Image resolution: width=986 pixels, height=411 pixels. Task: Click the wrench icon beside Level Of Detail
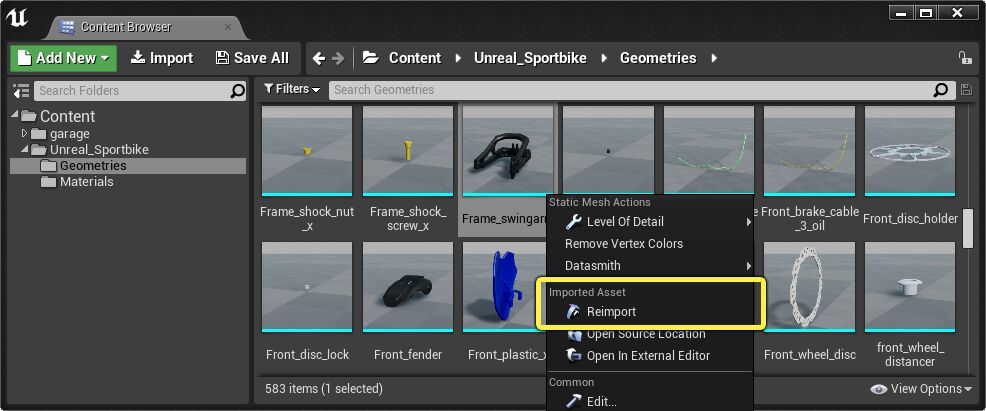[x=573, y=222]
